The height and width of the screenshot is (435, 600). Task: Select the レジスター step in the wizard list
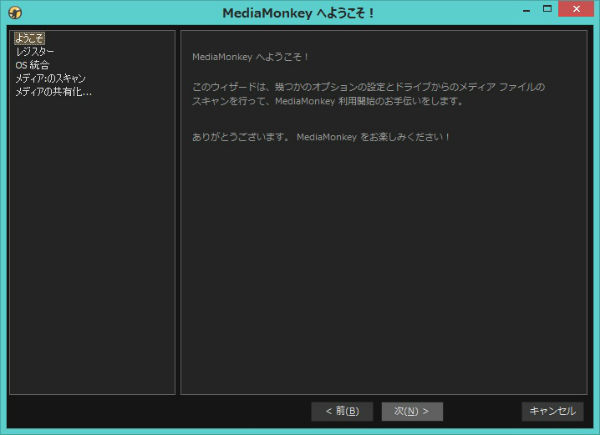35,51
